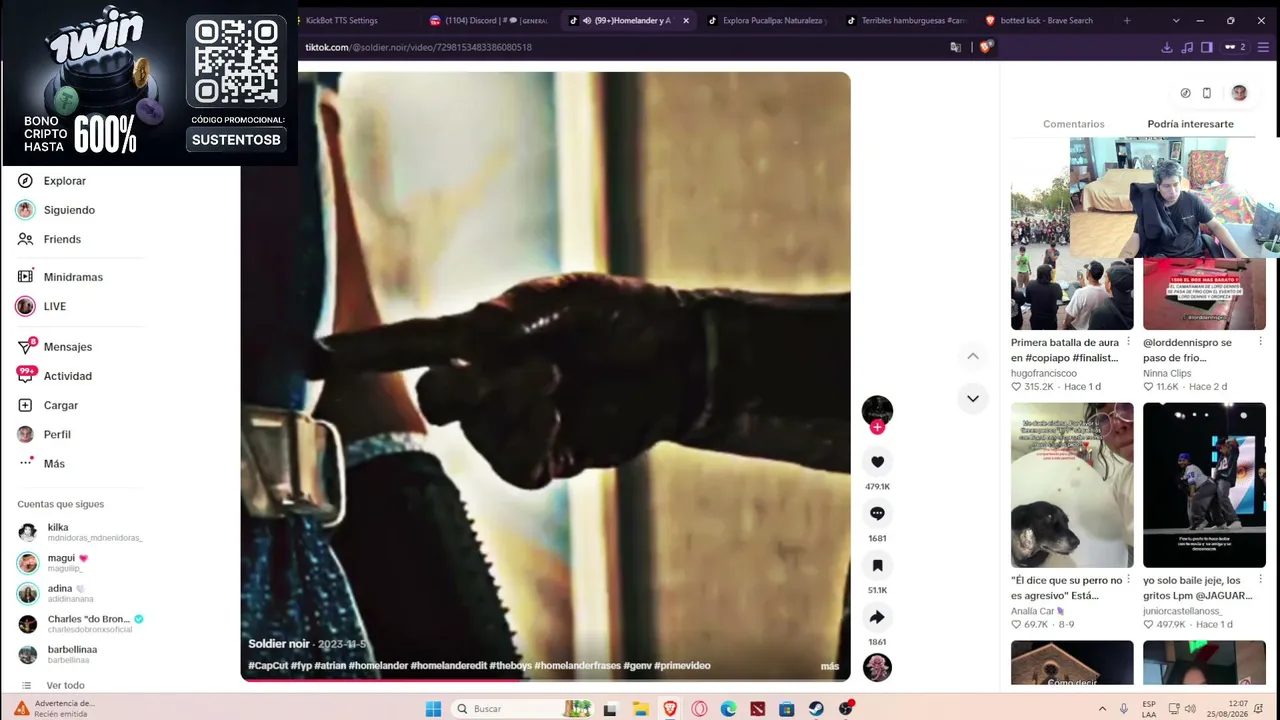The height and width of the screenshot is (720, 1280).
Task: Open the Siguiendo feed
Action: [x=69, y=210]
